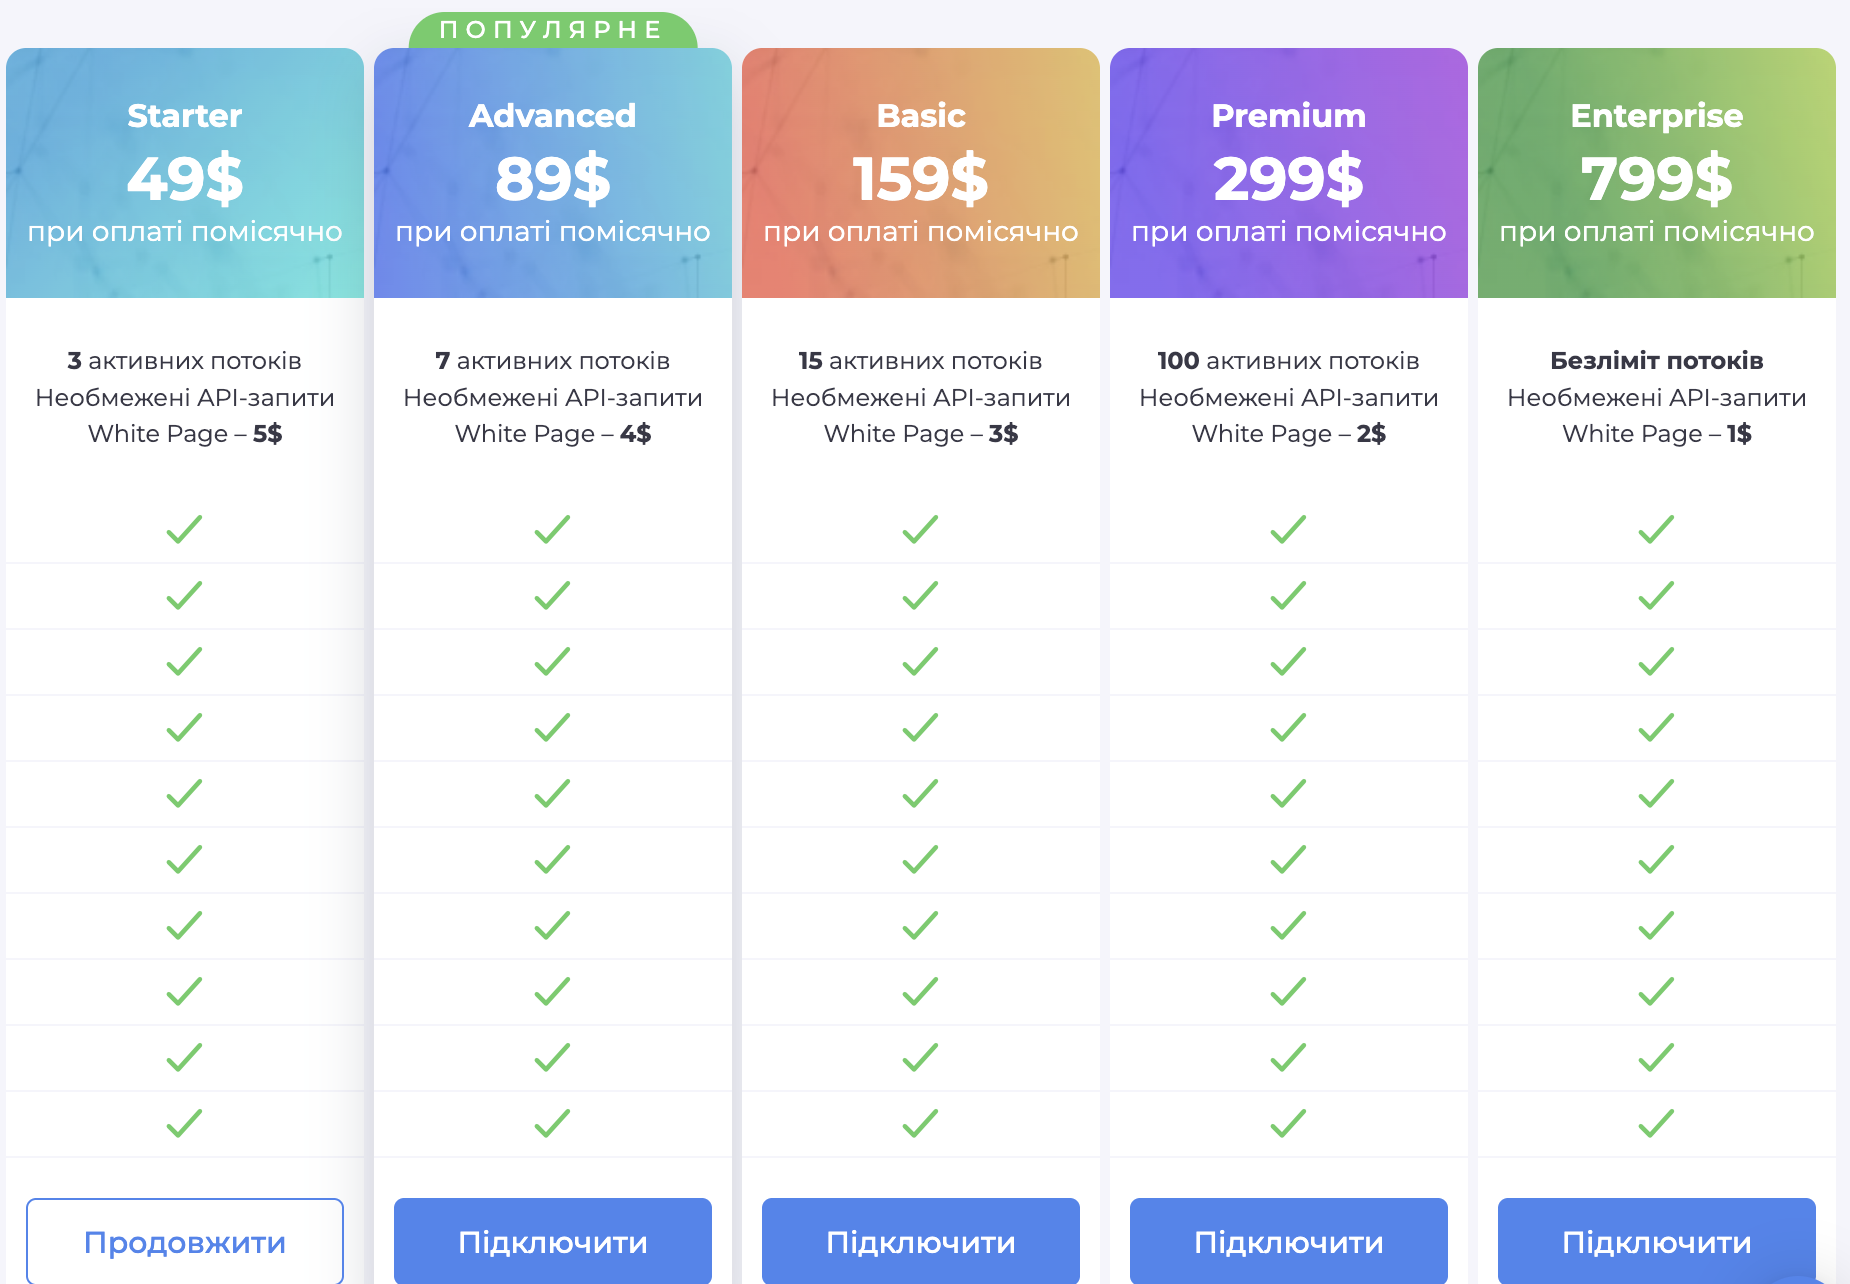
Task: Click the first checkmark in Starter column
Action: click(x=185, y=529)
